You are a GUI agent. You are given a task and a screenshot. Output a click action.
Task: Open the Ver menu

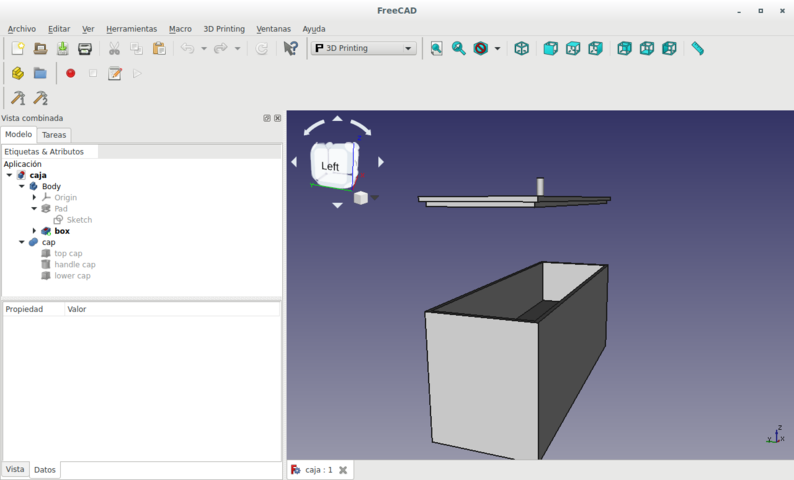[88, 29]
